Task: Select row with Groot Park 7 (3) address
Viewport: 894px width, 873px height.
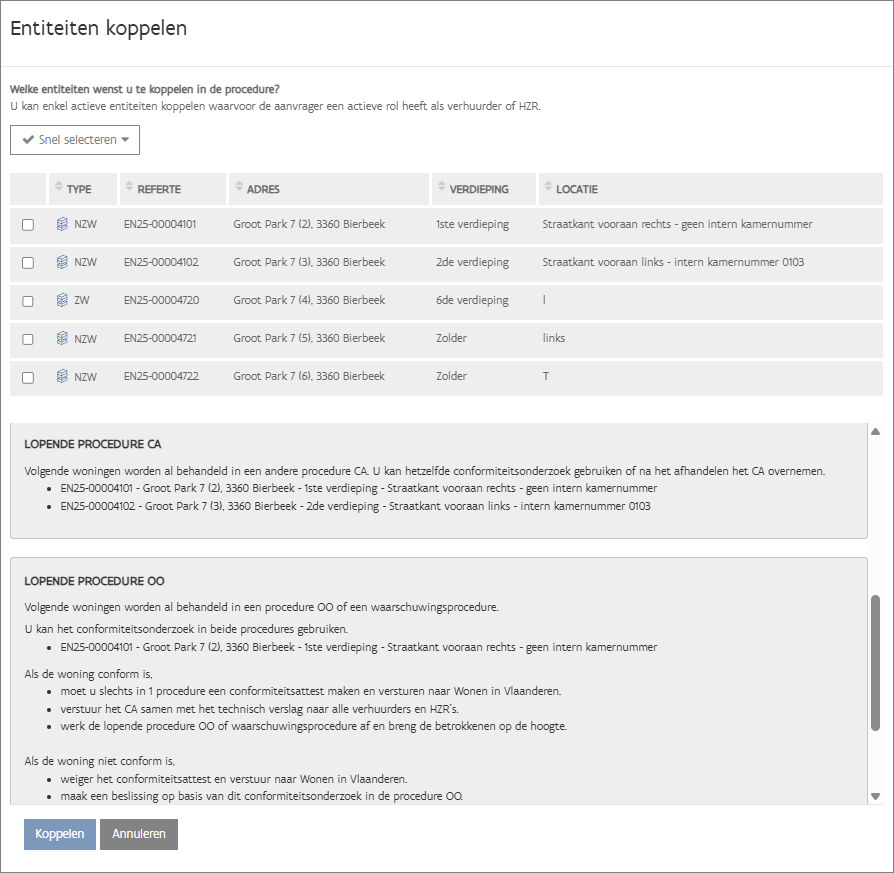Action: tap(28, 263)
